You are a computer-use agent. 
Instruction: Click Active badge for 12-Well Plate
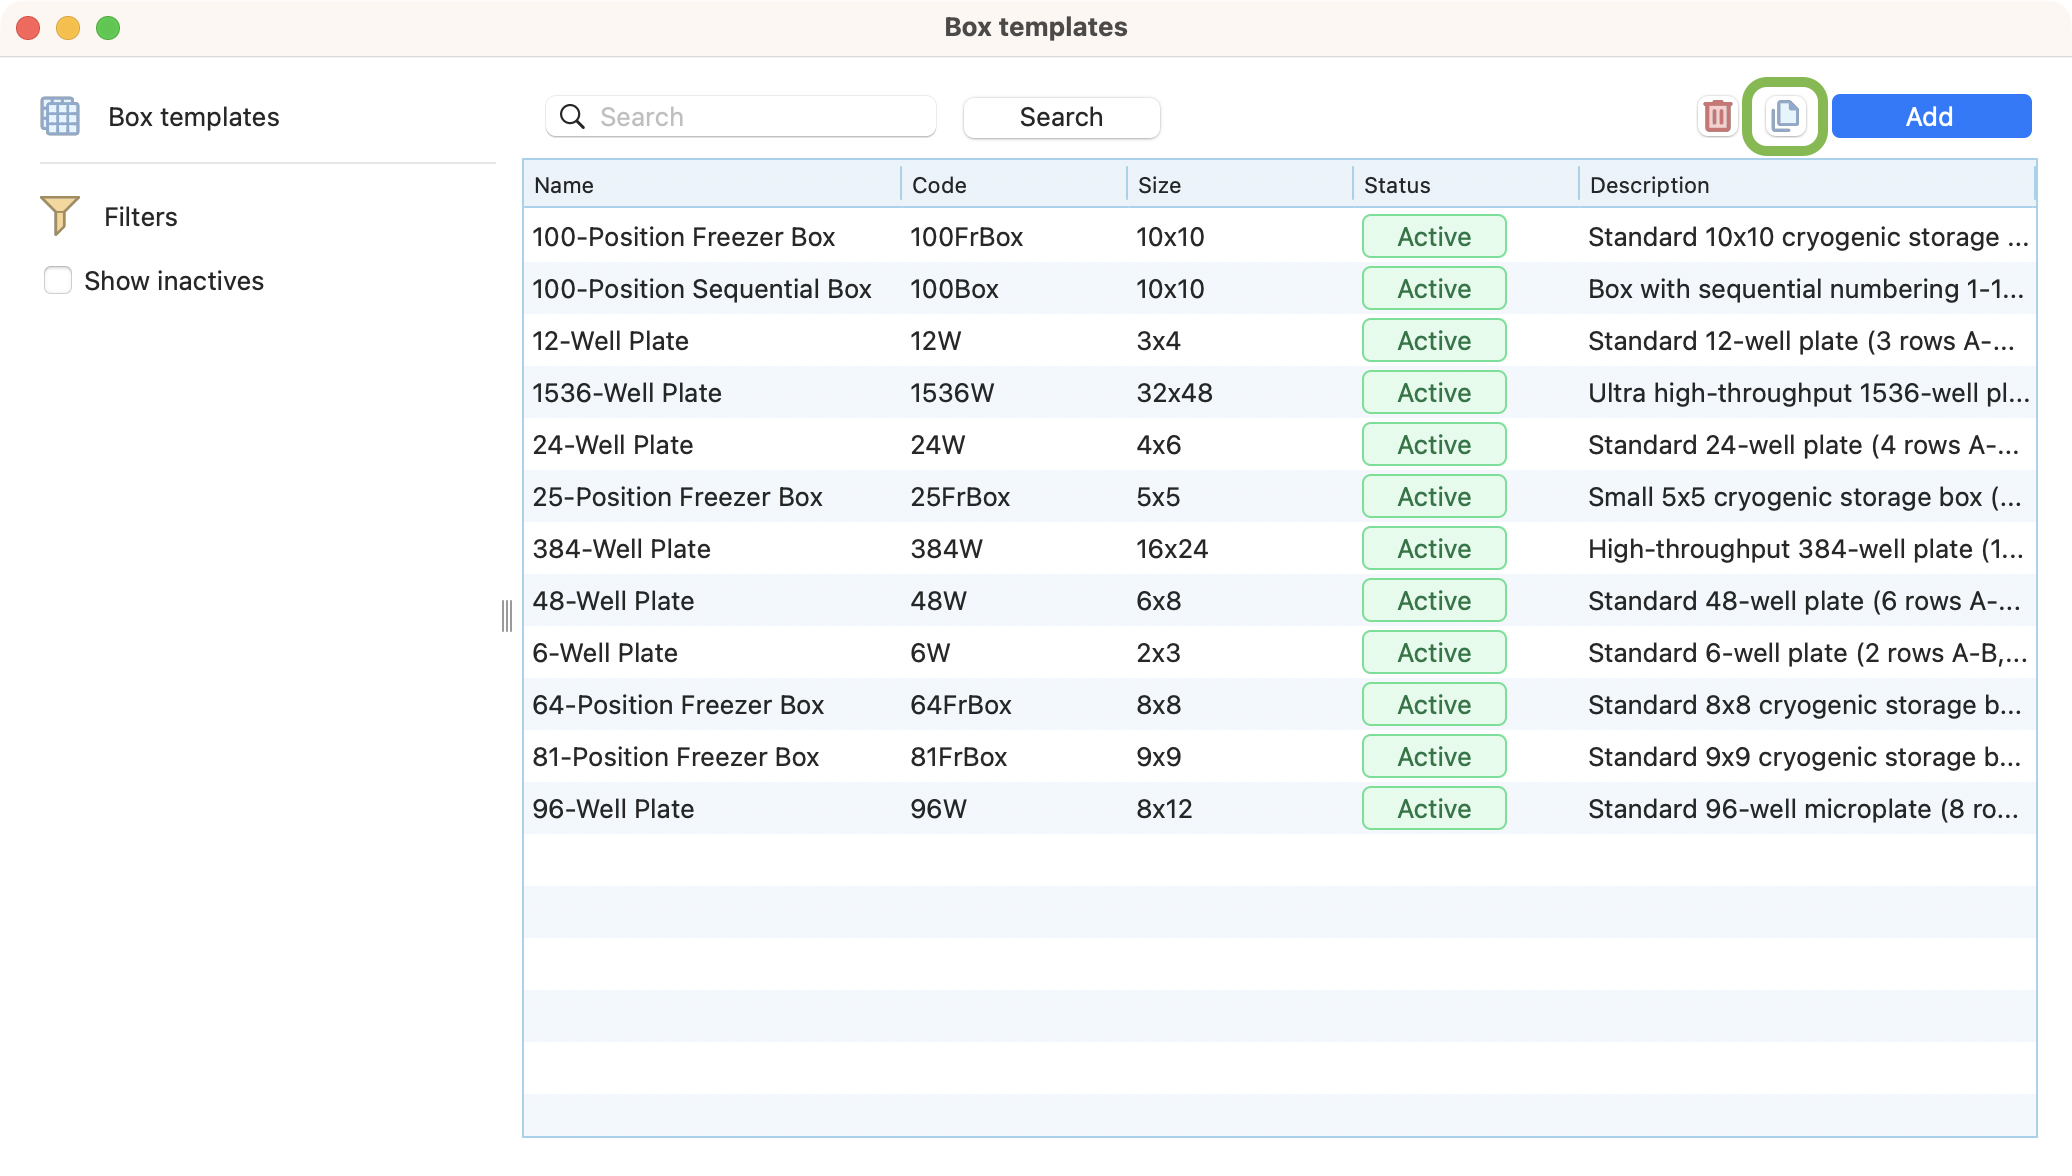[x=1433, y=341]
